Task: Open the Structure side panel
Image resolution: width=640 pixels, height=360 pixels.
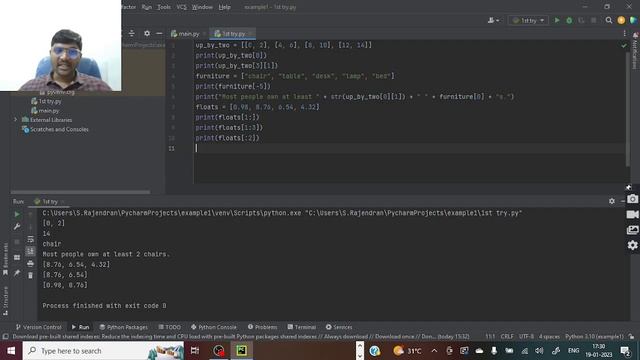Action: [x=5, y=300]
